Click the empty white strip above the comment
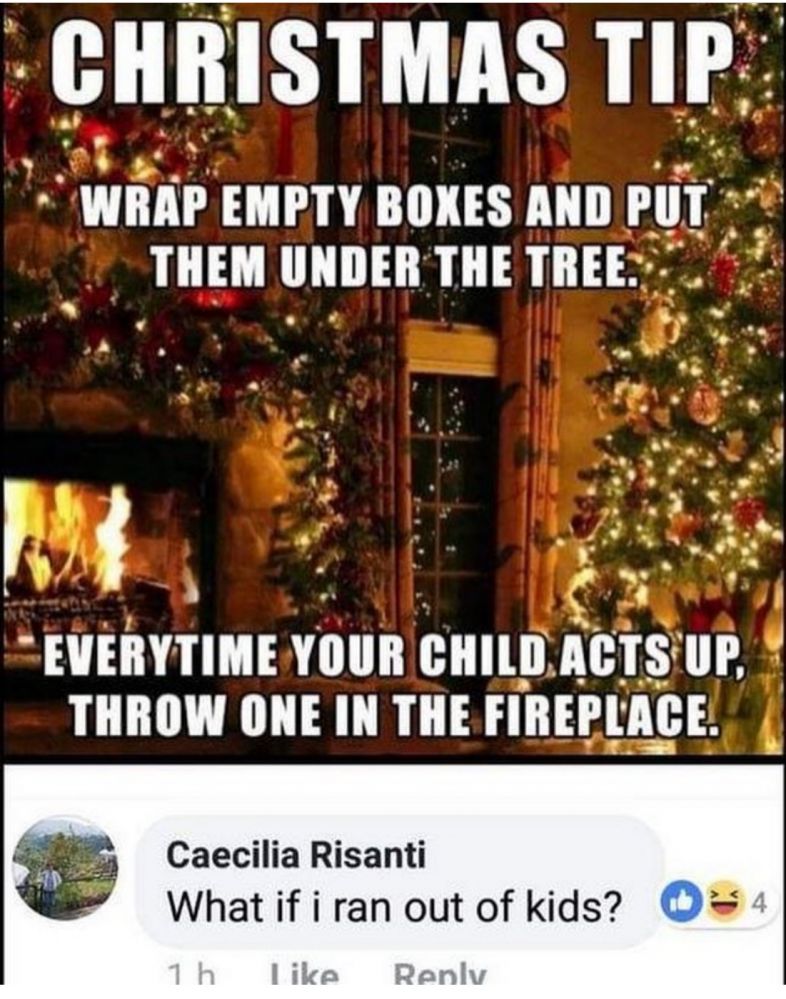 click(393, 788)
